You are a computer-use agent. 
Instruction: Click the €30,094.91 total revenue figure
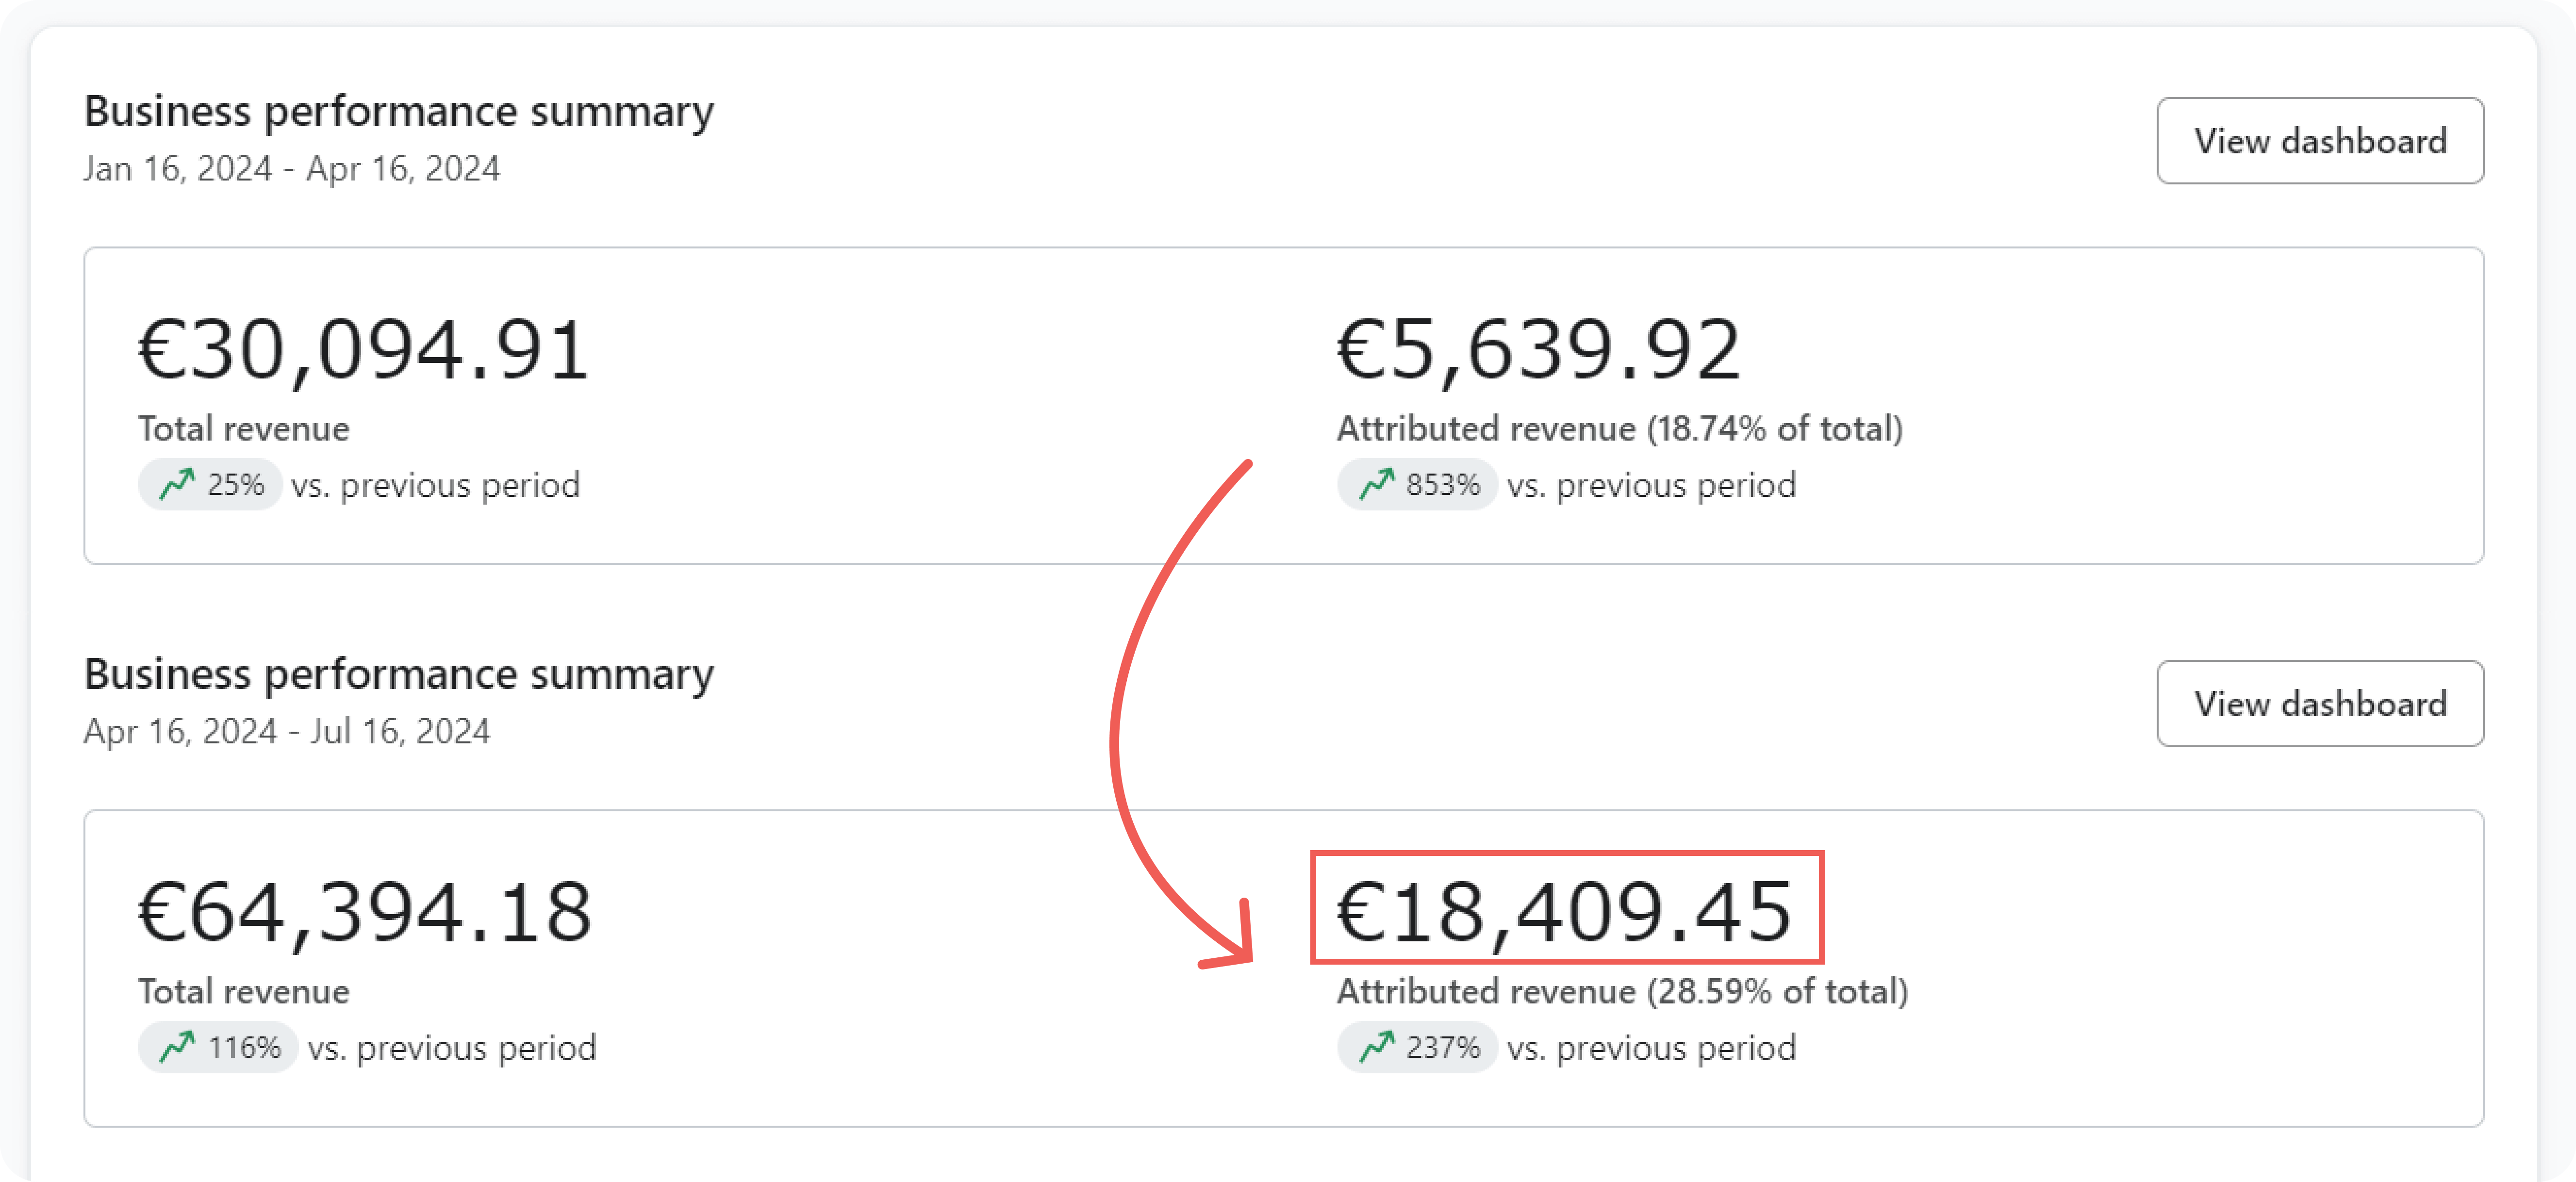pyautogui.click(x=364, y=351)
